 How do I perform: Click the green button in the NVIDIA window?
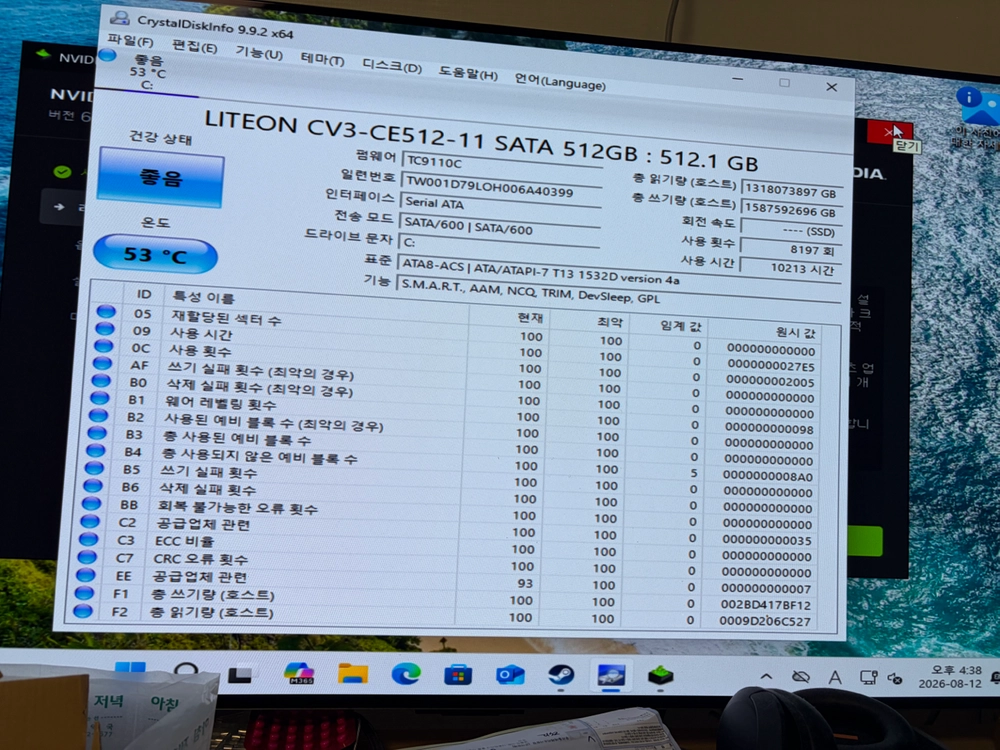click(x=865, y=541)
